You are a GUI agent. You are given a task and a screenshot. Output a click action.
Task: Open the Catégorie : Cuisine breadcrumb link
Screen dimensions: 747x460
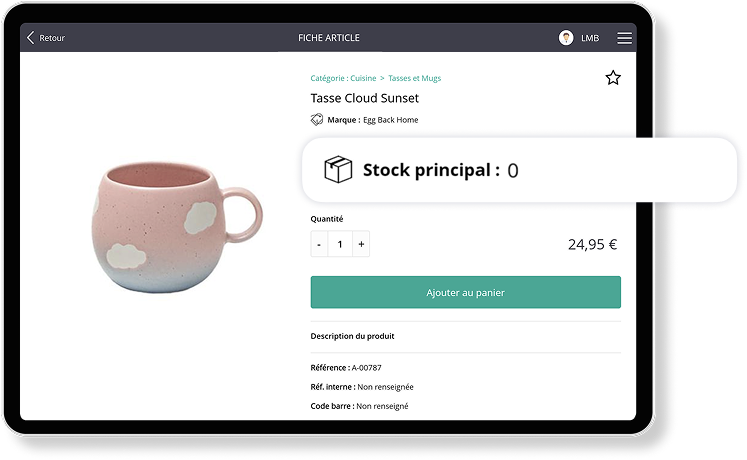[x=343, y=78]
